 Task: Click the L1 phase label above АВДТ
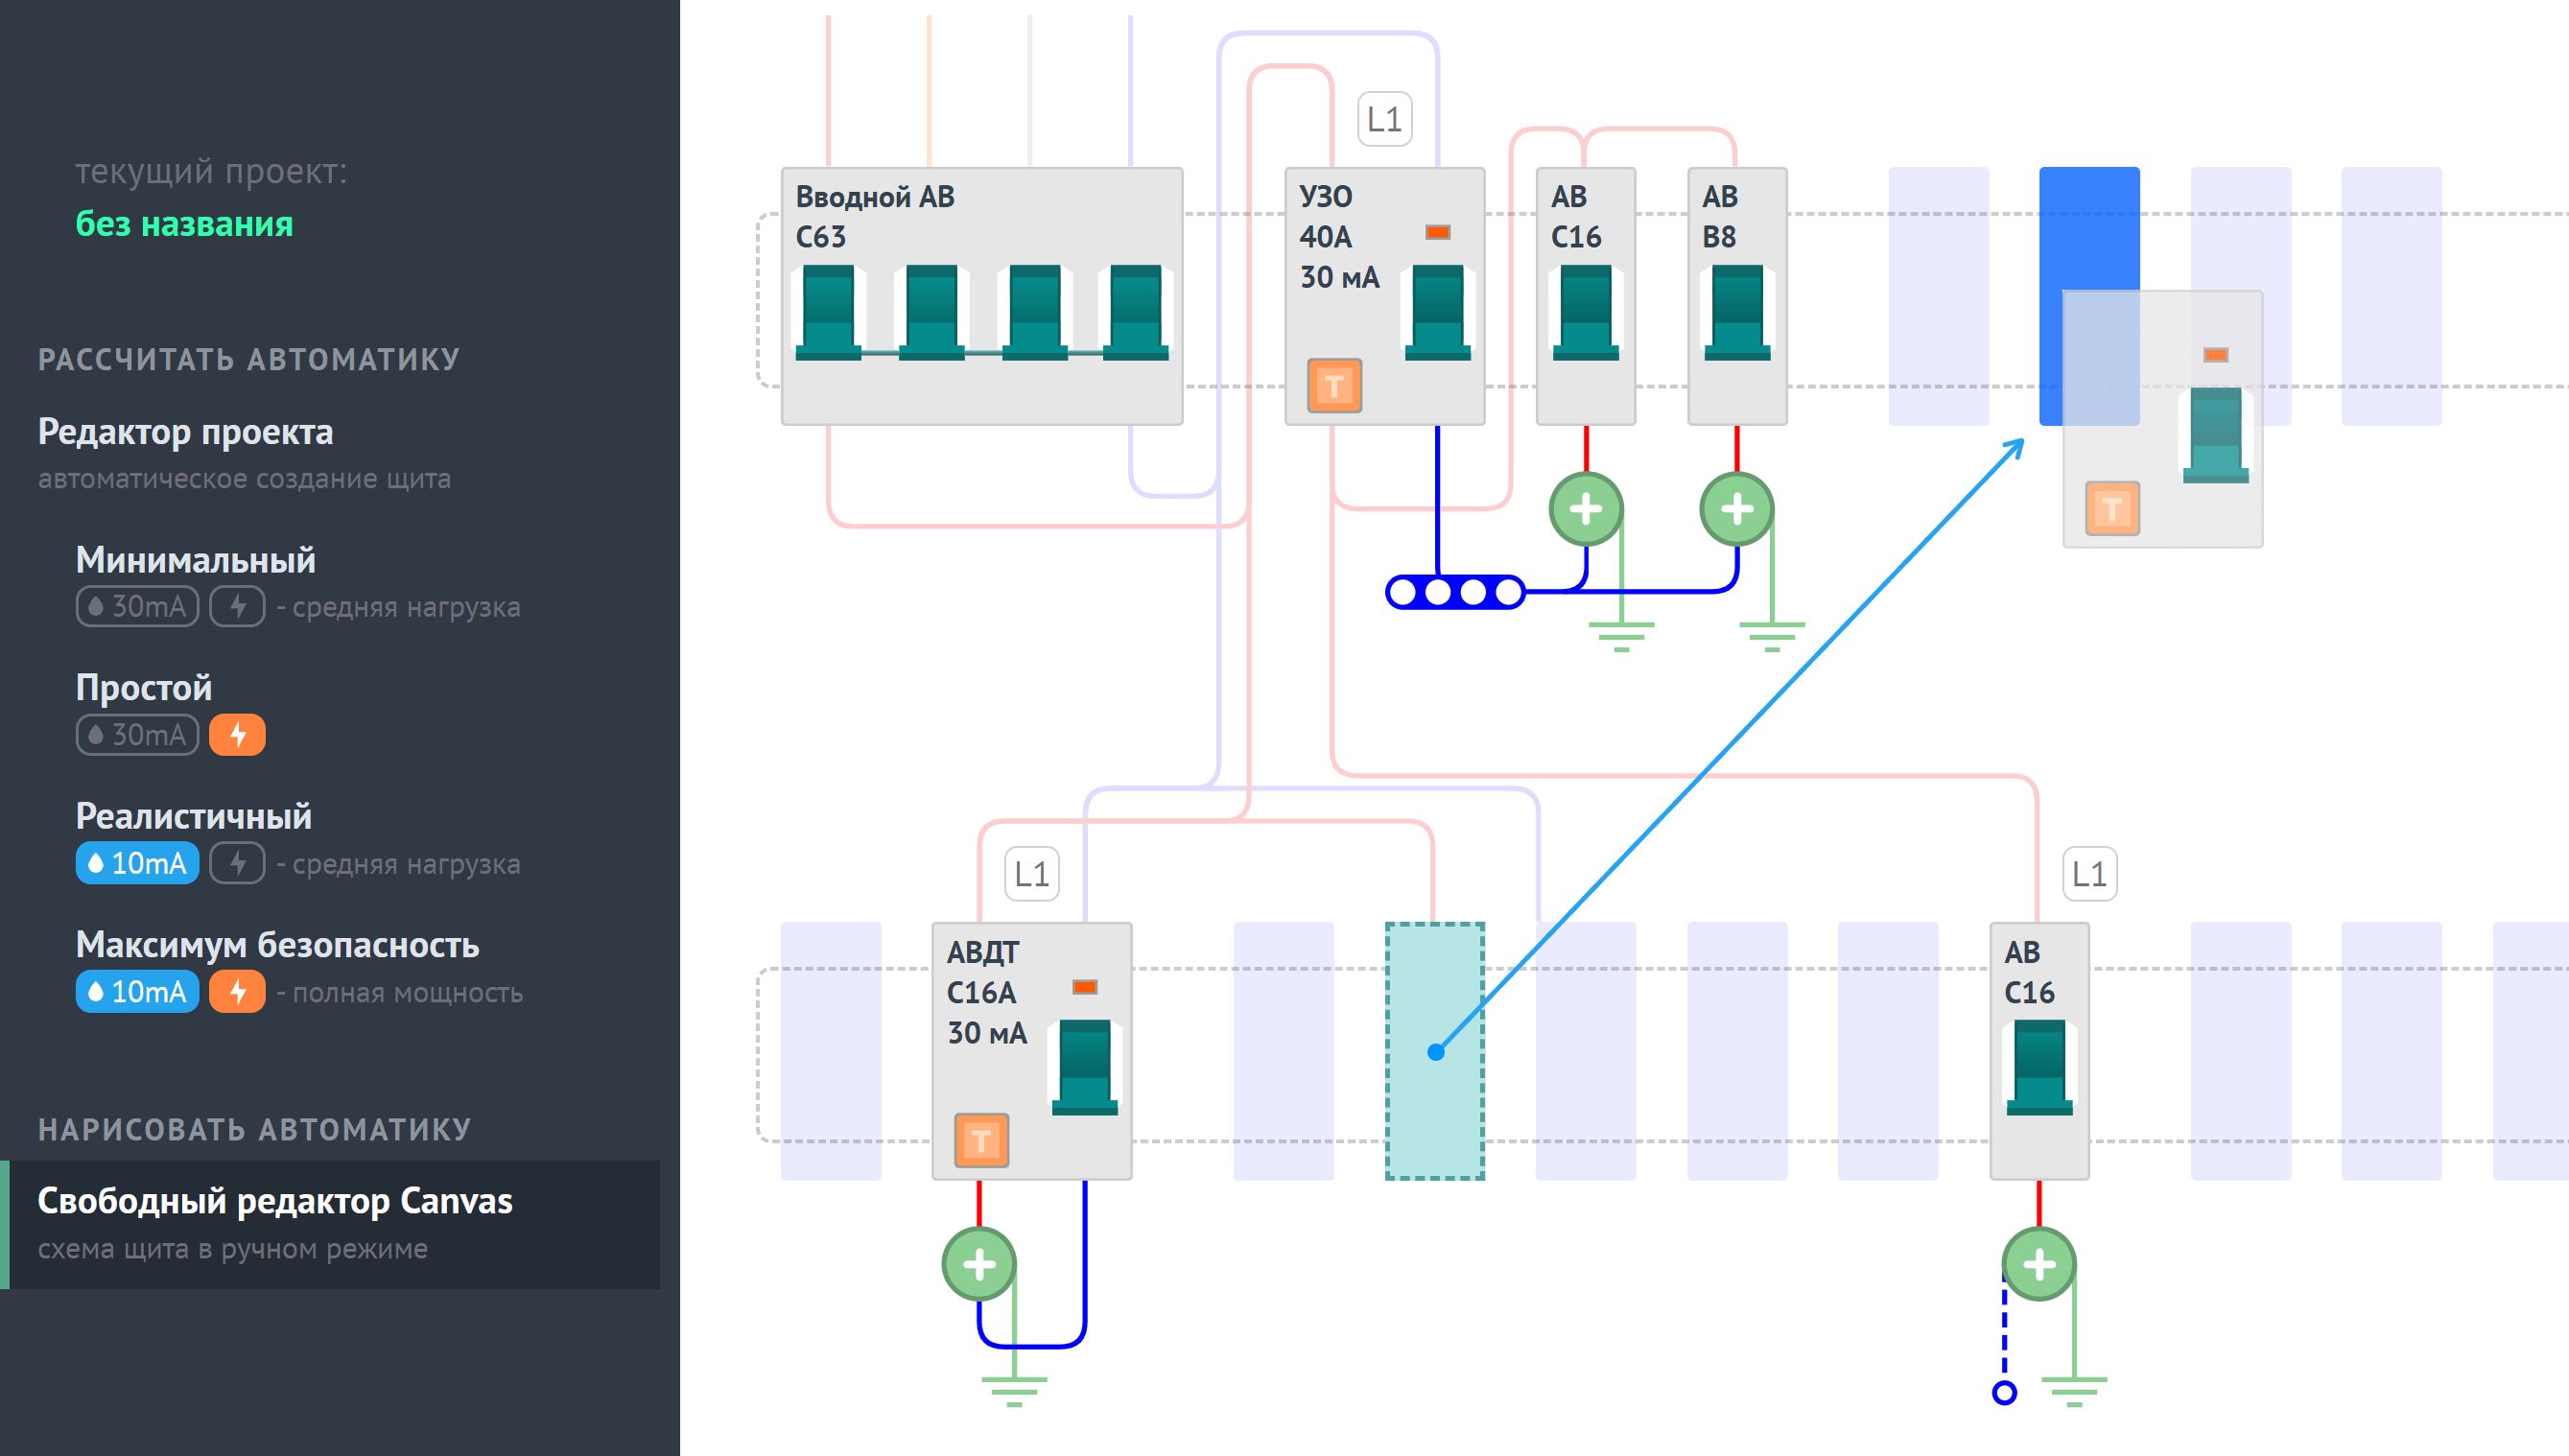coord(1031,874)
